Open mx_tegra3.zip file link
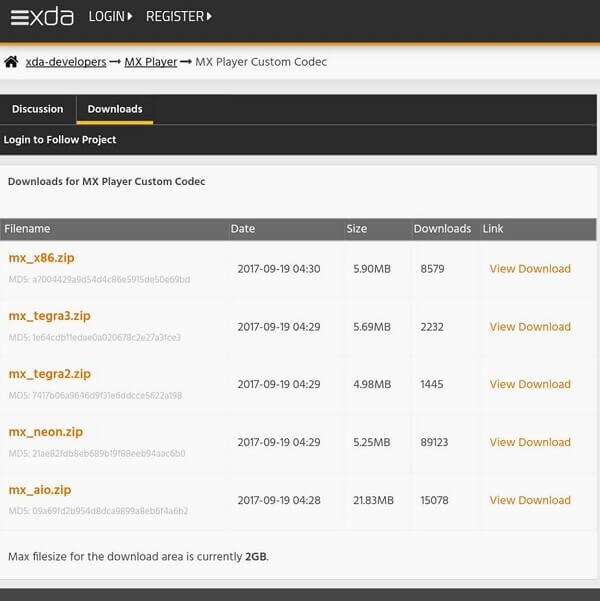 [x=50, y=316]
